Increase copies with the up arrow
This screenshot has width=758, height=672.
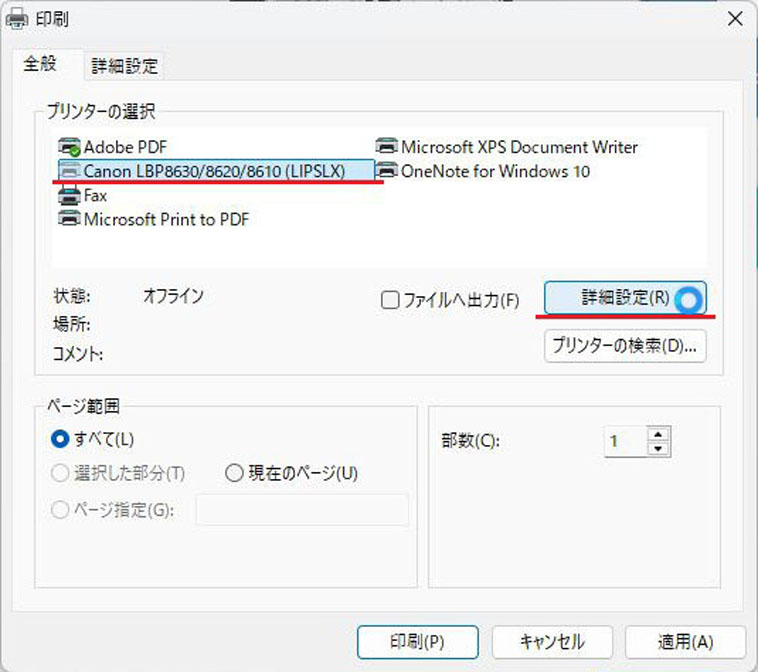click(x=657, y=434)
